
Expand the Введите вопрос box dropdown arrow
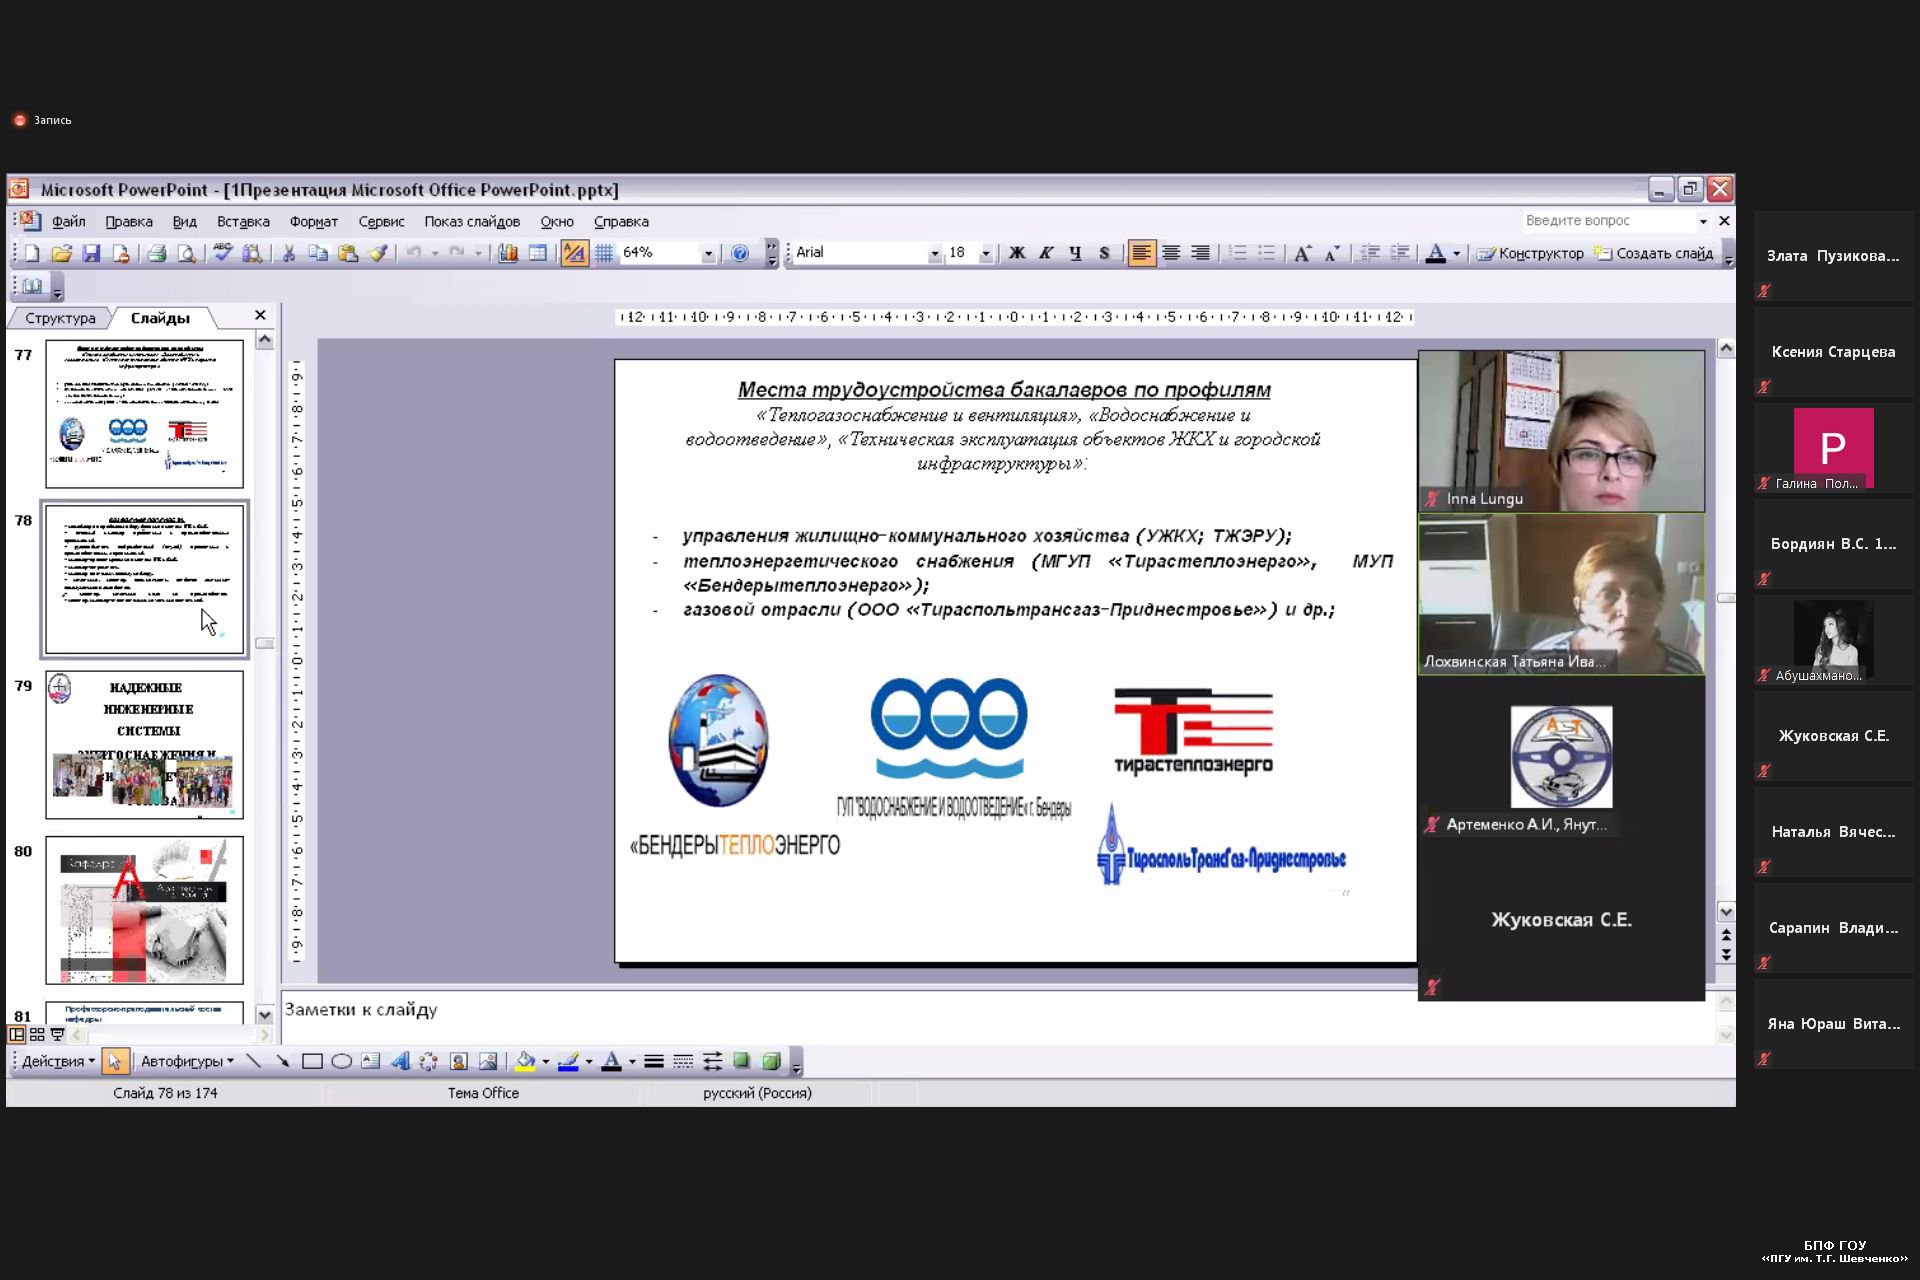click(1703, 221)
